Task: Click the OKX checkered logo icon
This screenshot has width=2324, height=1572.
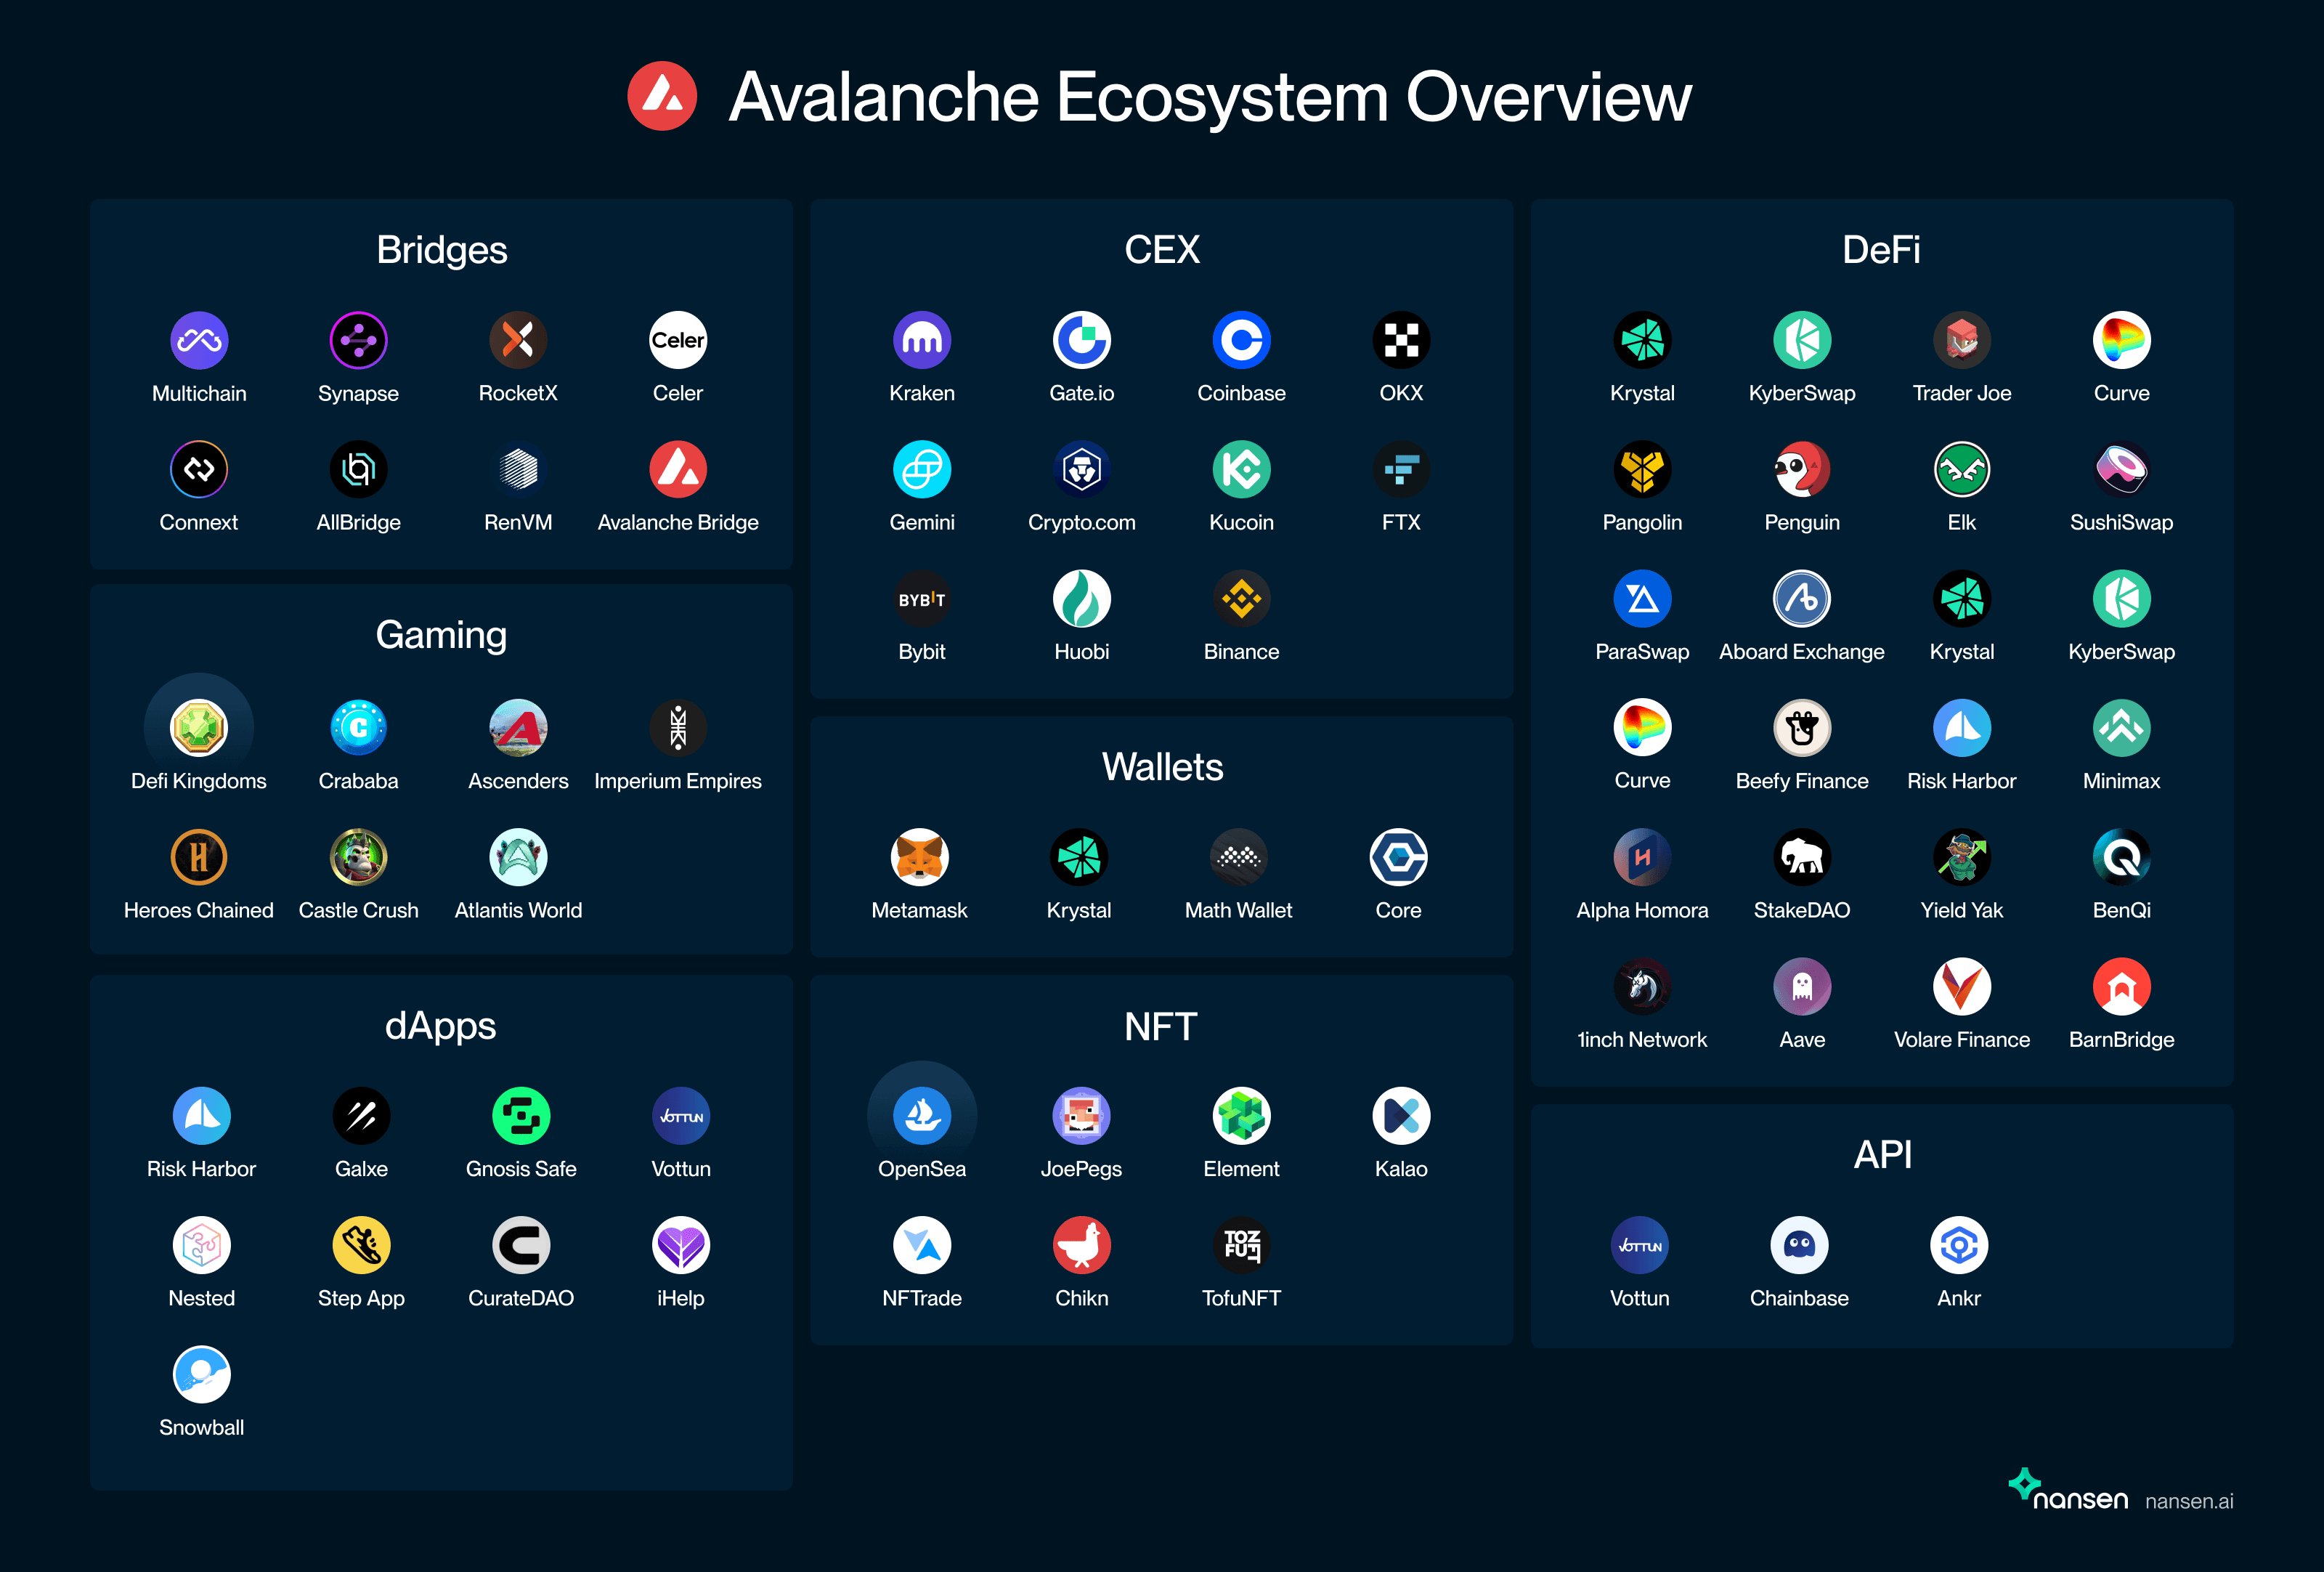Action: (x=1401, y=340)
